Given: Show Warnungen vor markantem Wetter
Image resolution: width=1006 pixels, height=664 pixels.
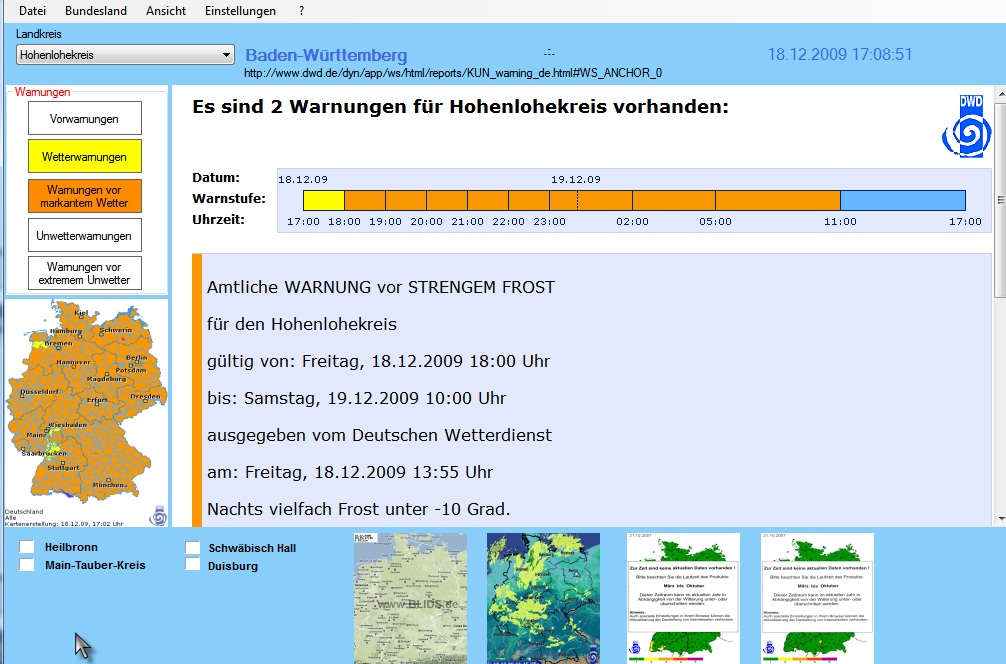Looking at the screenshot, I should [x=85, y=196].
